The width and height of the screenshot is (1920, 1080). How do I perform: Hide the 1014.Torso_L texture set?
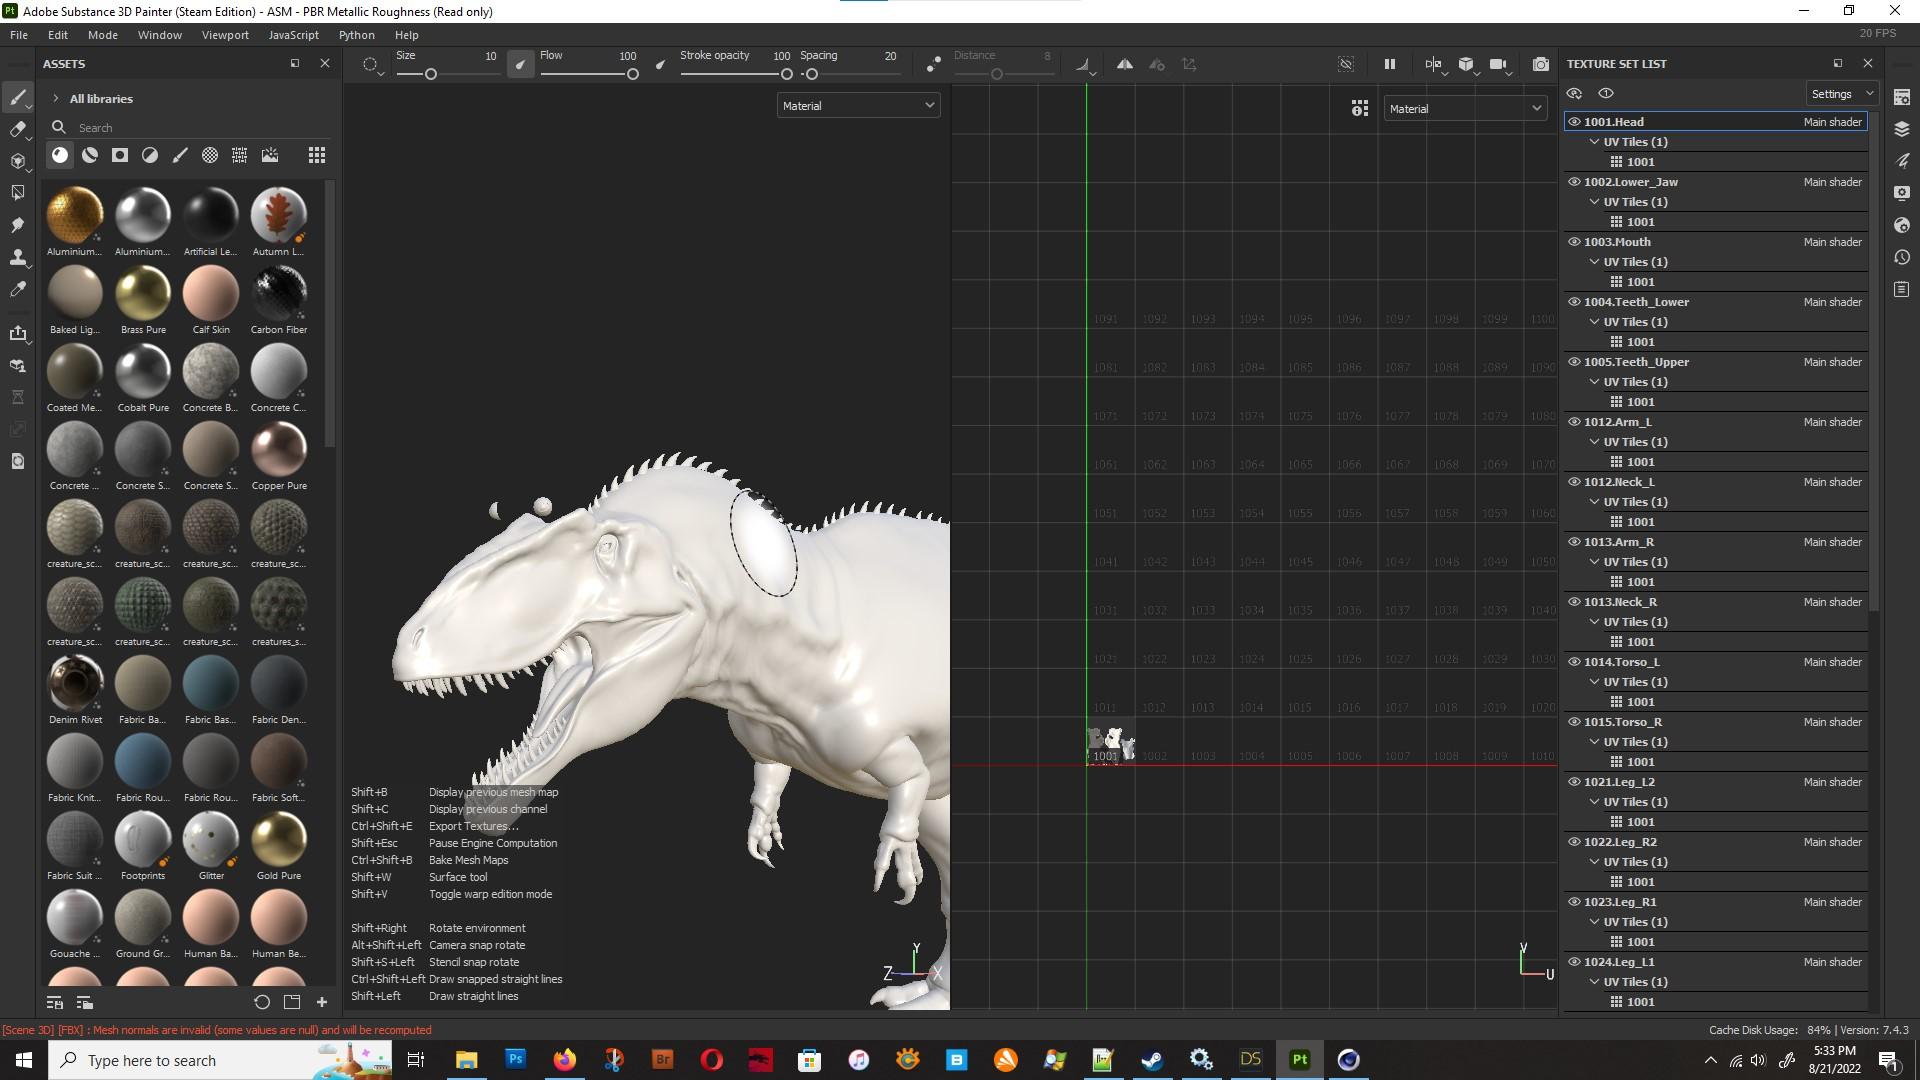point(1574,662)
